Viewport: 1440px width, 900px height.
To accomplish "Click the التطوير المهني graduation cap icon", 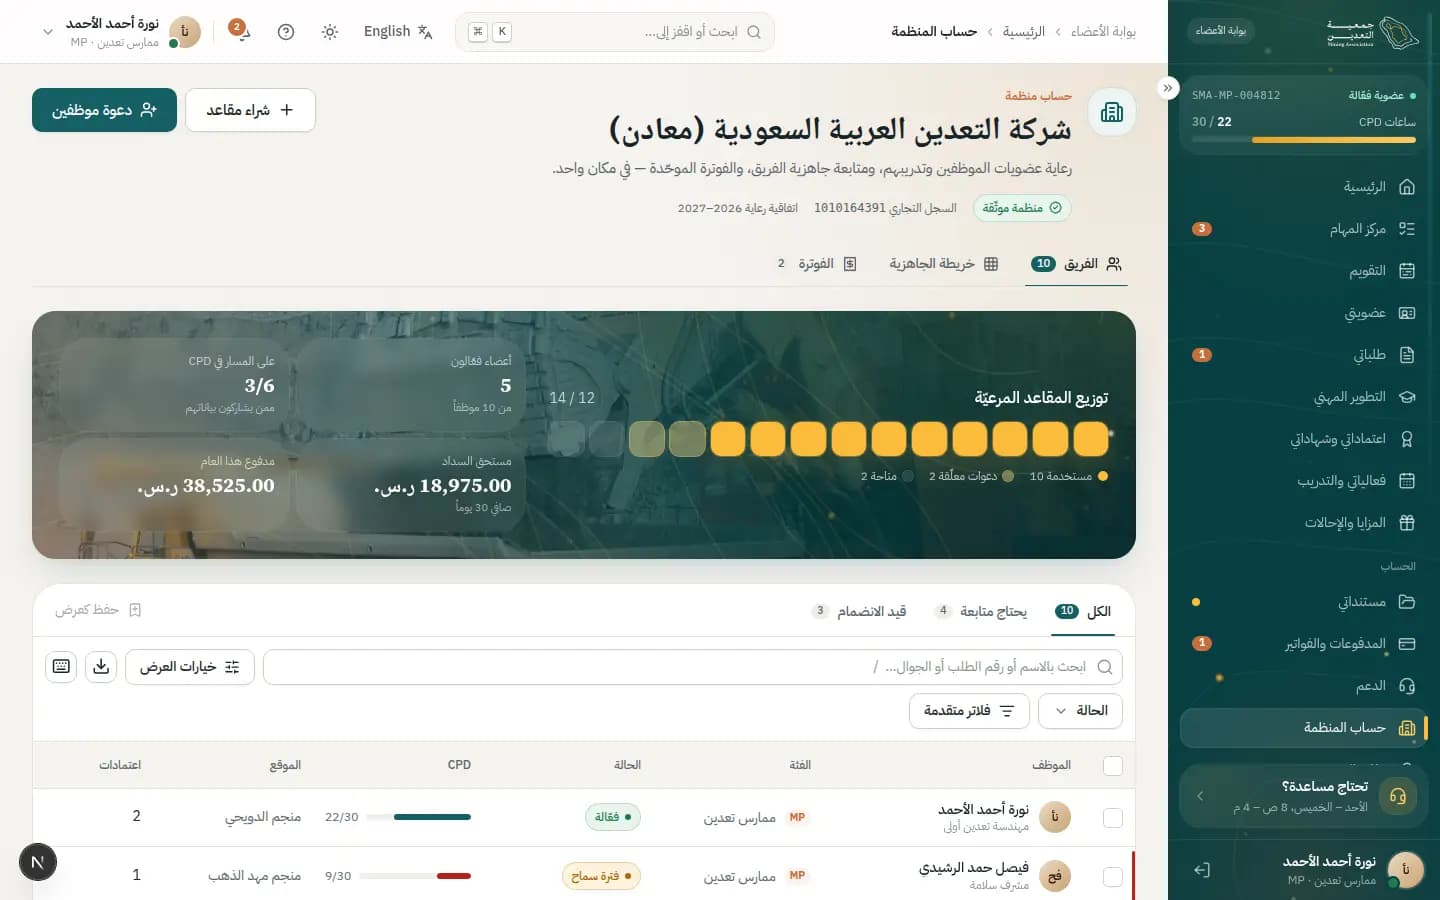I will pos(1407,397).
